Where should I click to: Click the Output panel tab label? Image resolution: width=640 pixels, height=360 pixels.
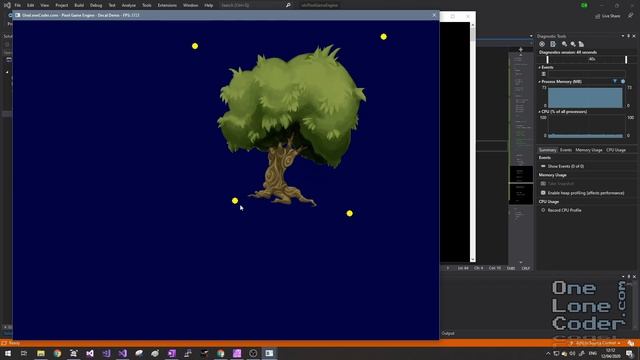click(448, 333)
